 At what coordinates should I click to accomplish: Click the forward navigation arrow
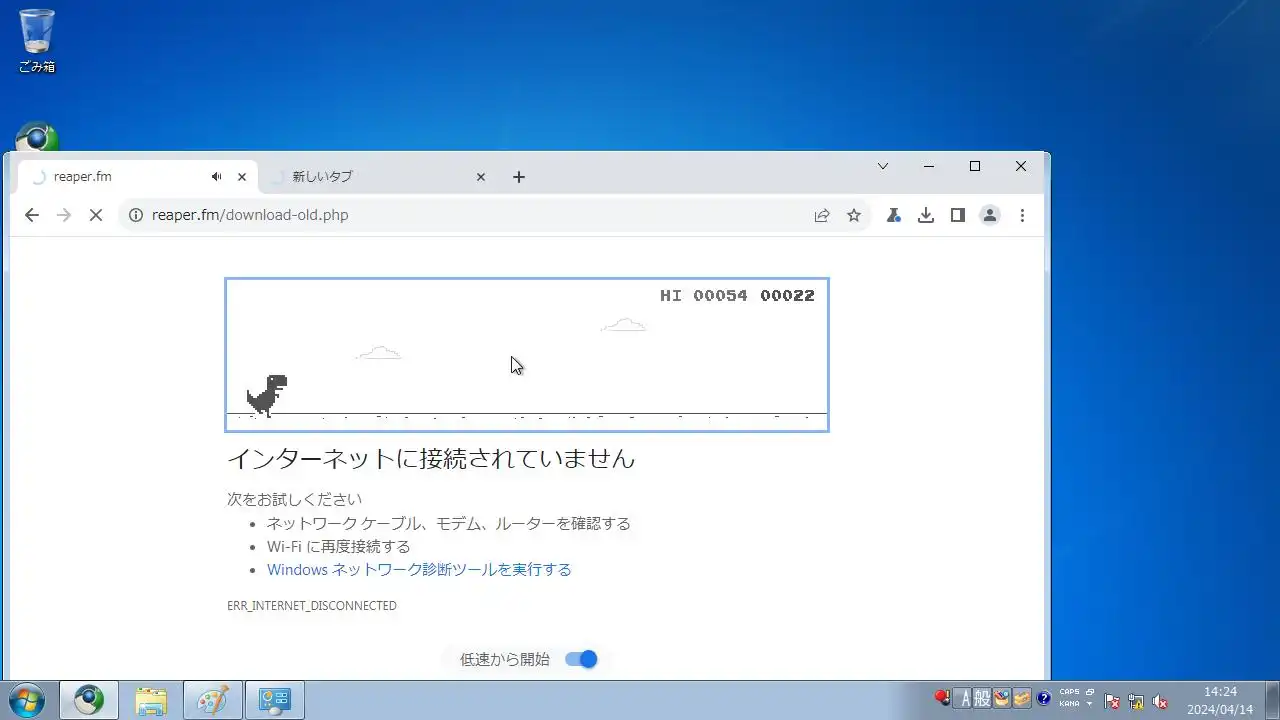pos(64,215)
